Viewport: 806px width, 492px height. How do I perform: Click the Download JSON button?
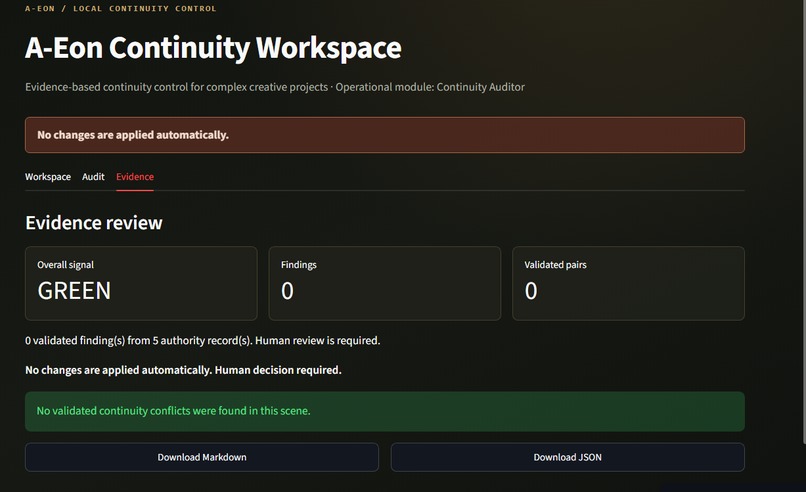point(567,457)
